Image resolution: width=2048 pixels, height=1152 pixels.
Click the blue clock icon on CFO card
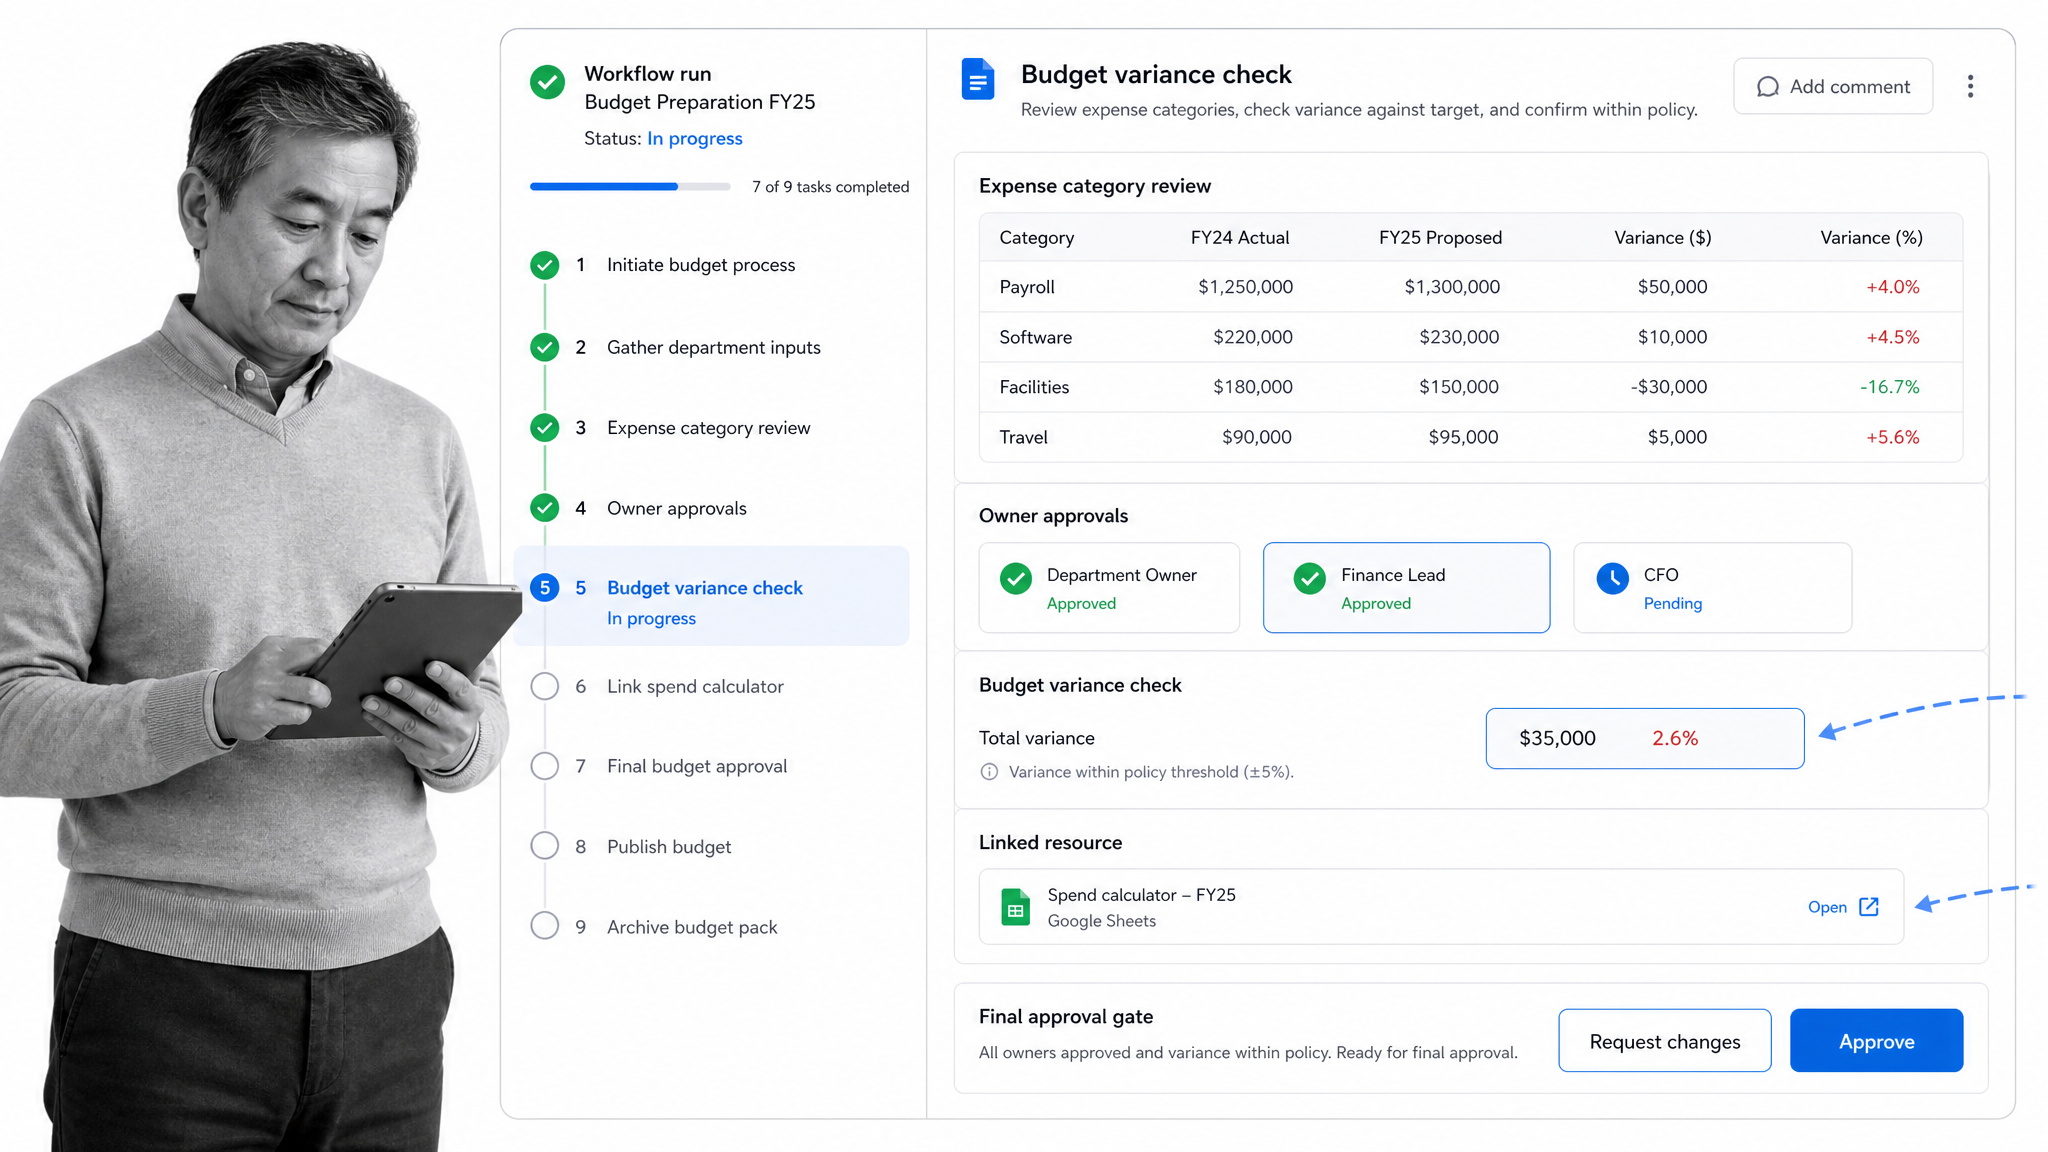click(1612, 578)
